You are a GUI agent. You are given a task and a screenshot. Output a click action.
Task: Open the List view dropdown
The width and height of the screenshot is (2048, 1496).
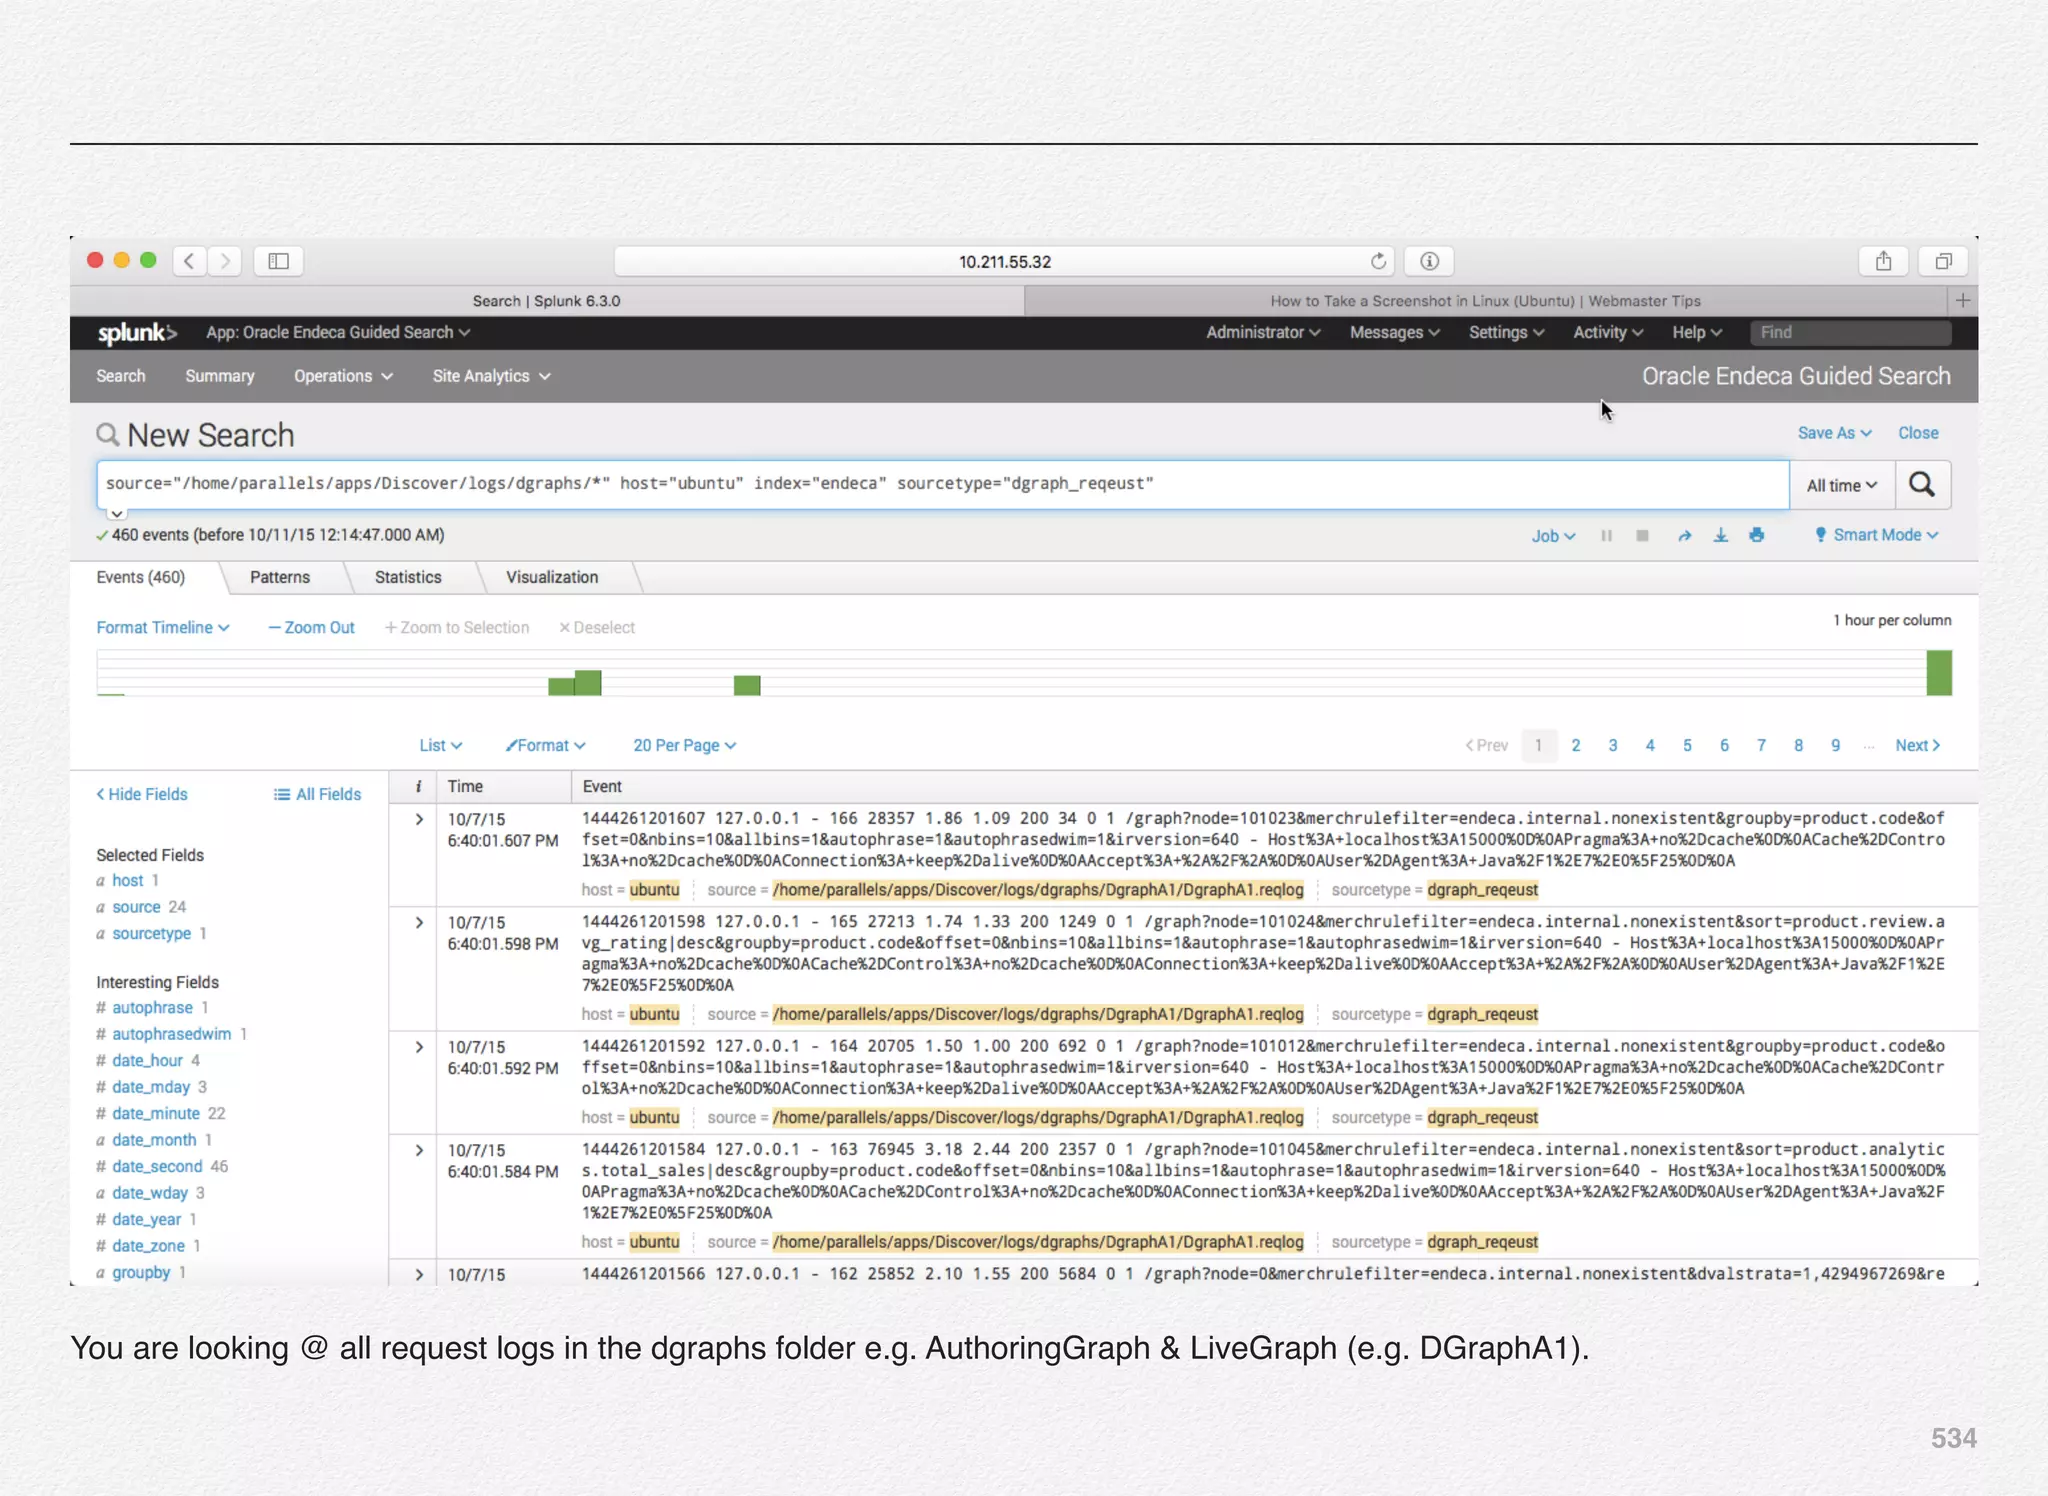point(440,745)
